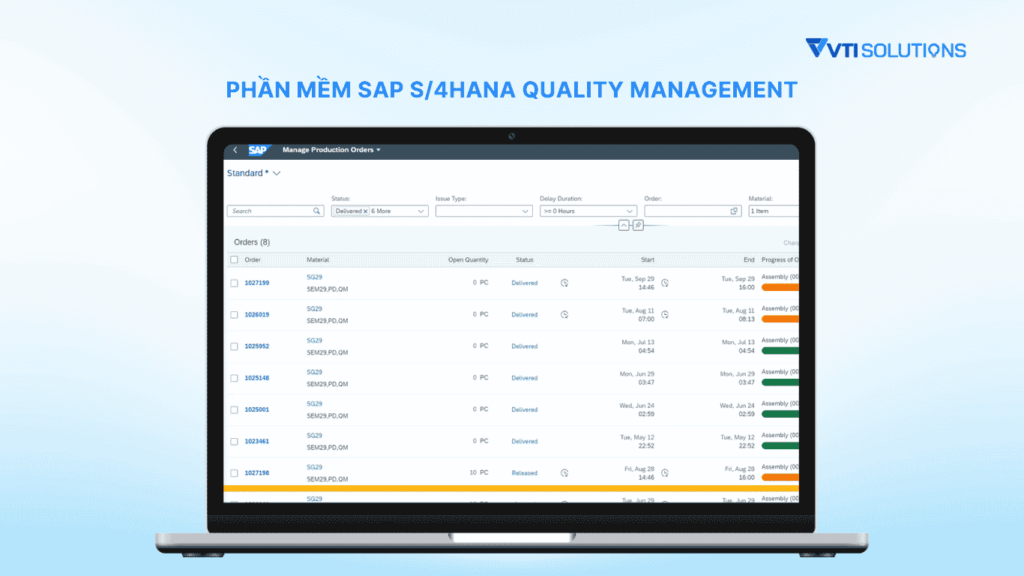
Task: Click status delay icon for order 1026019
Action: tap(564, 315)
